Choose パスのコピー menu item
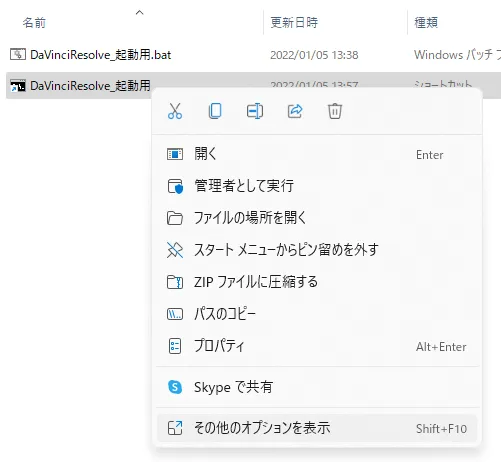Screen dimensions: 501x462 (x=317, y=314)
